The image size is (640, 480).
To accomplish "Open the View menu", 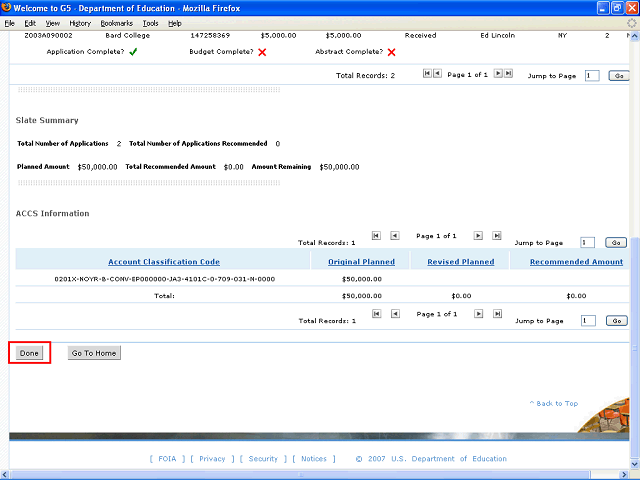I will [x=53, y=23].
